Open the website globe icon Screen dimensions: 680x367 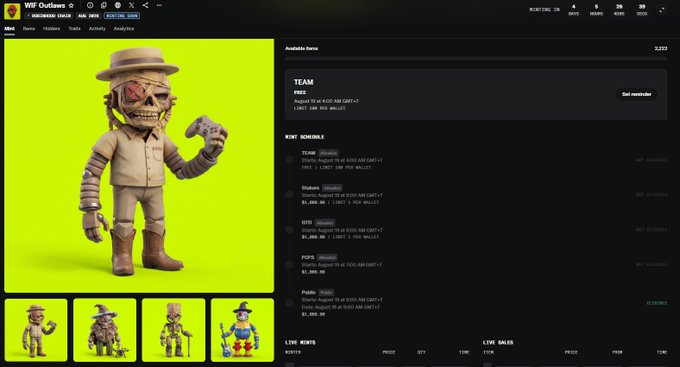coord(118,5)
